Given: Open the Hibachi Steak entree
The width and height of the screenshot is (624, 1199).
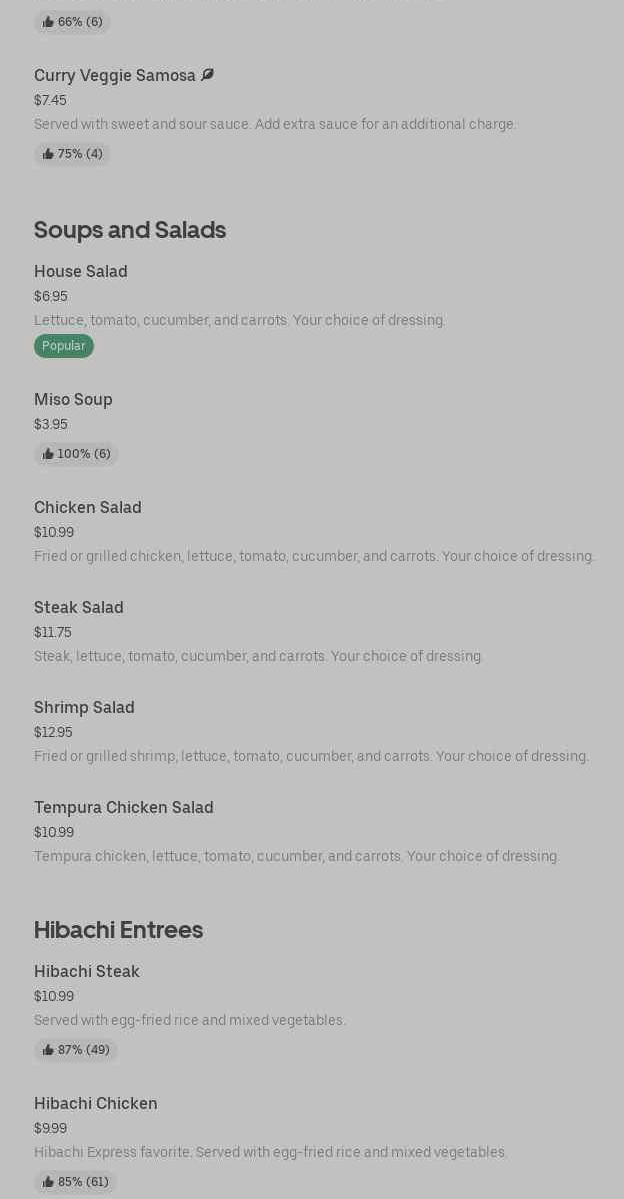Looking at the screenshot, I should click(87, 972).
